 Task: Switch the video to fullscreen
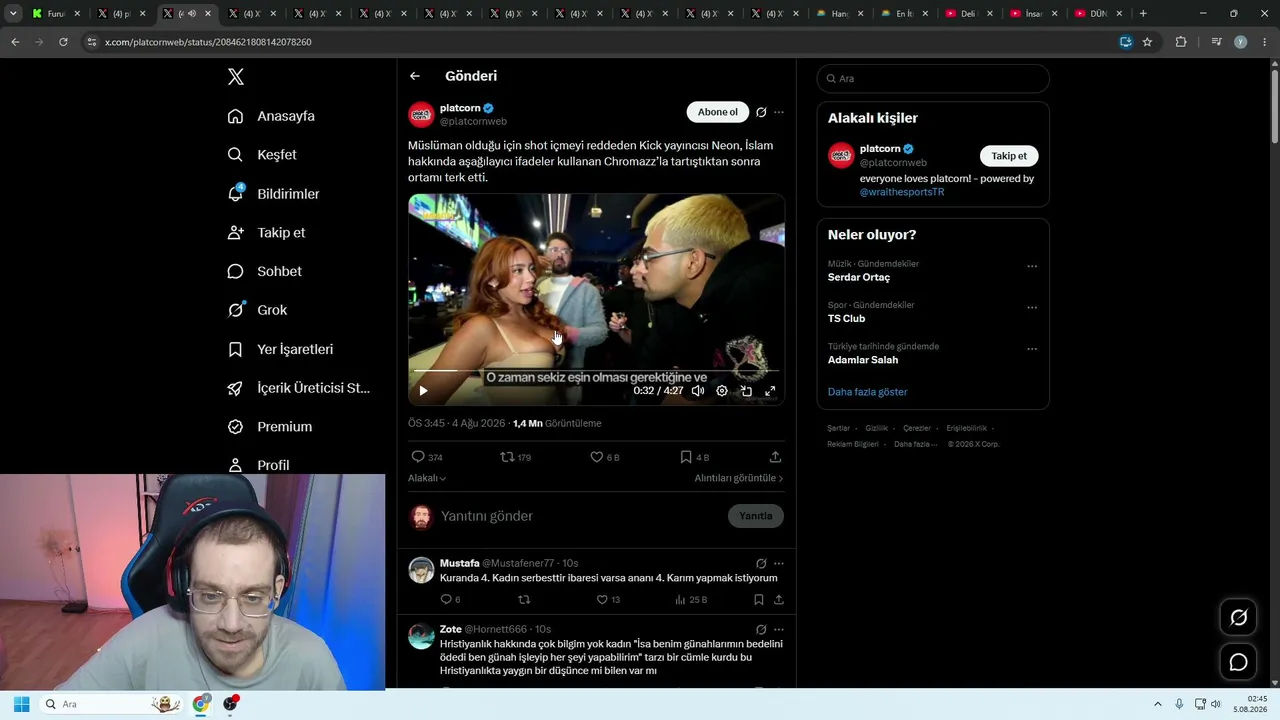pyautogui.click(x=770, y=391)
